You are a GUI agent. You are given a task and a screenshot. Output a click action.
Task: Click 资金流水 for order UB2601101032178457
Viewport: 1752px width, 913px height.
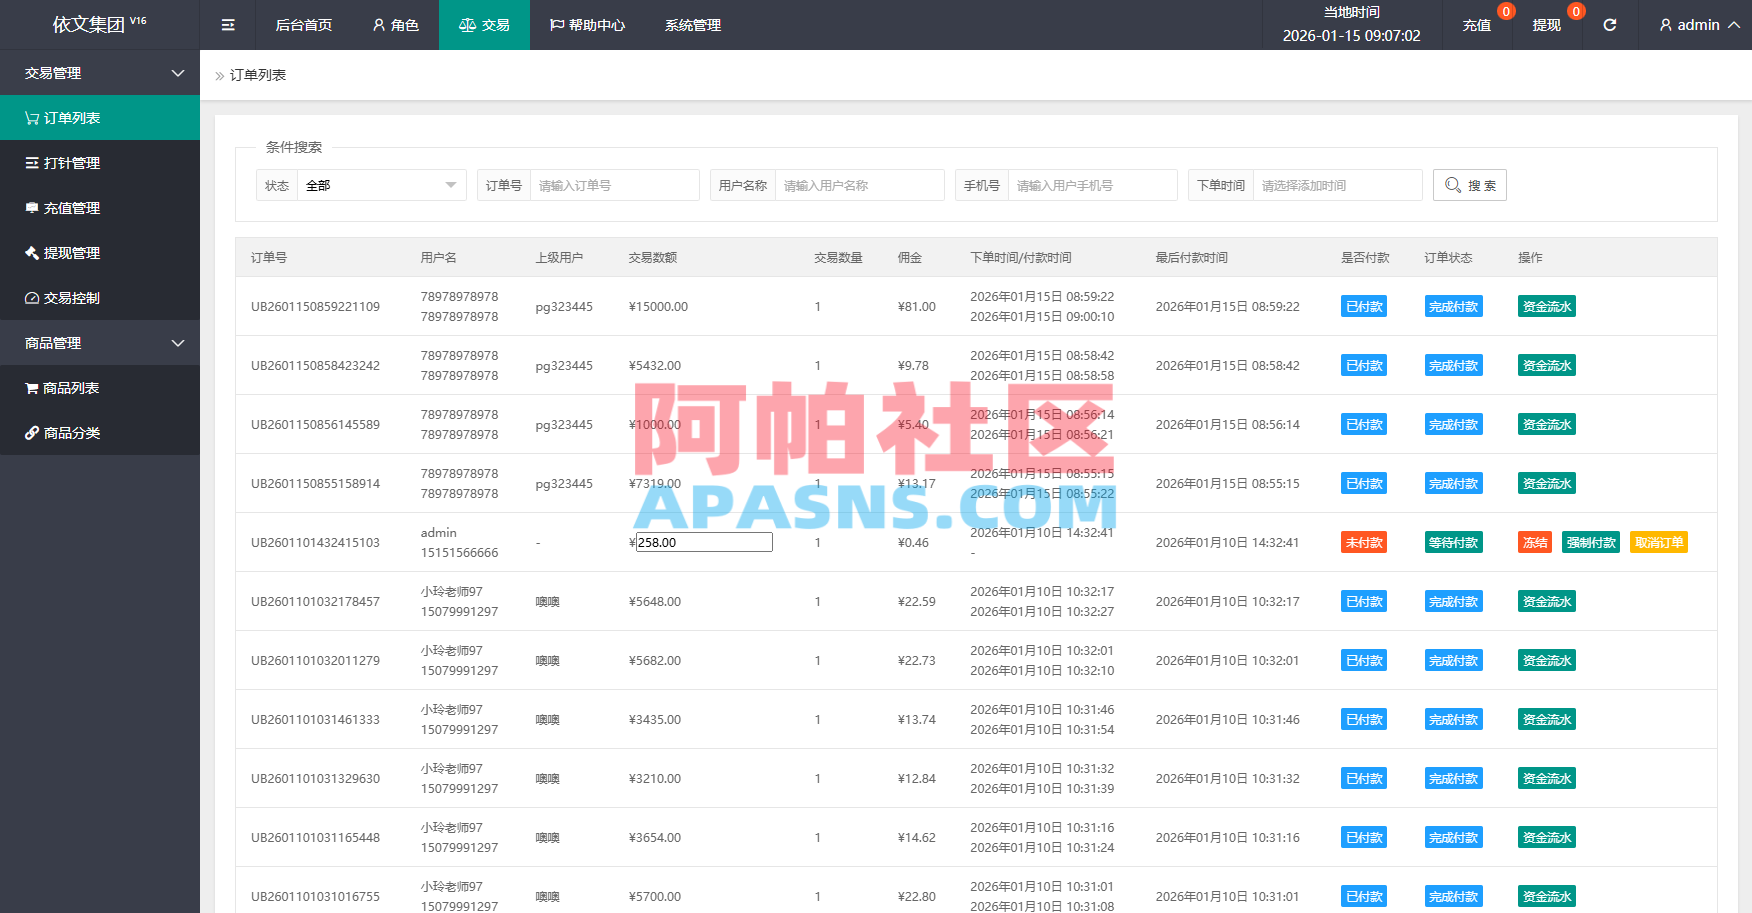(1547, 601)
